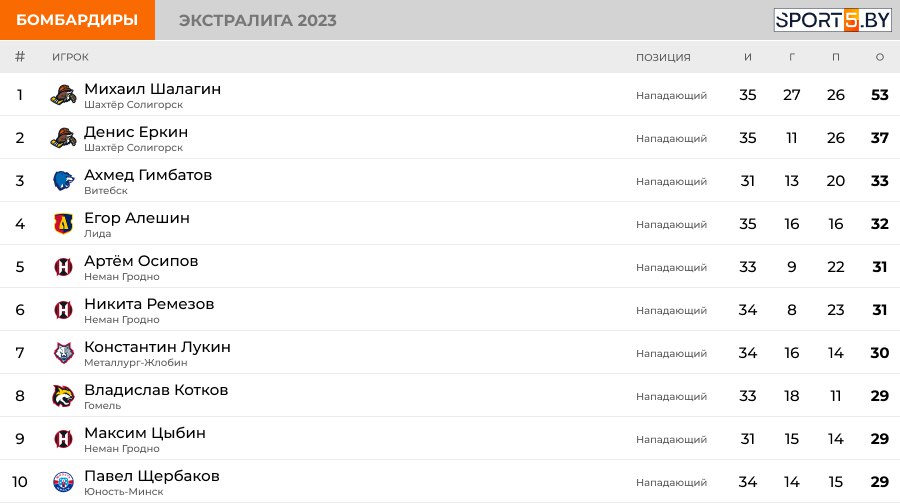Image resolution: width=900 pixels, height=503 pixels.
Task: Open Михаил Шалагин player profile
Action: pos(152,89)
